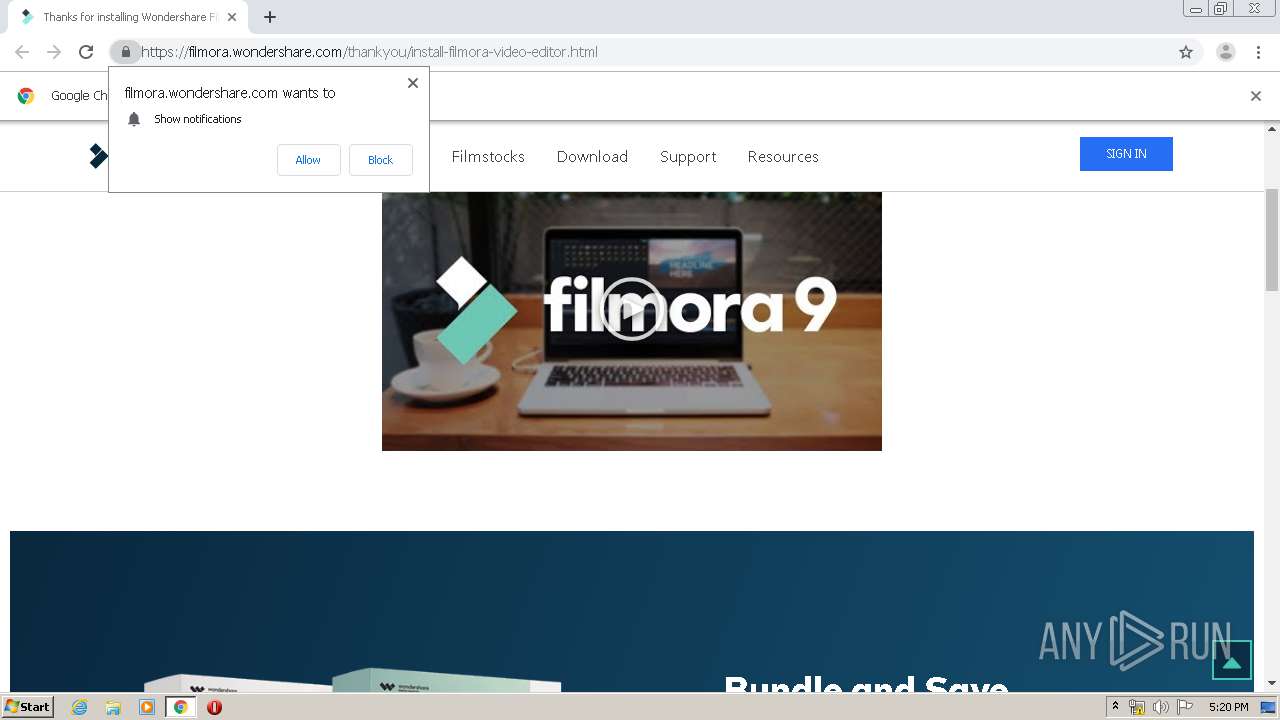Click the scrollbar up arrow
1280x720 pixels.
(1272, 129)
